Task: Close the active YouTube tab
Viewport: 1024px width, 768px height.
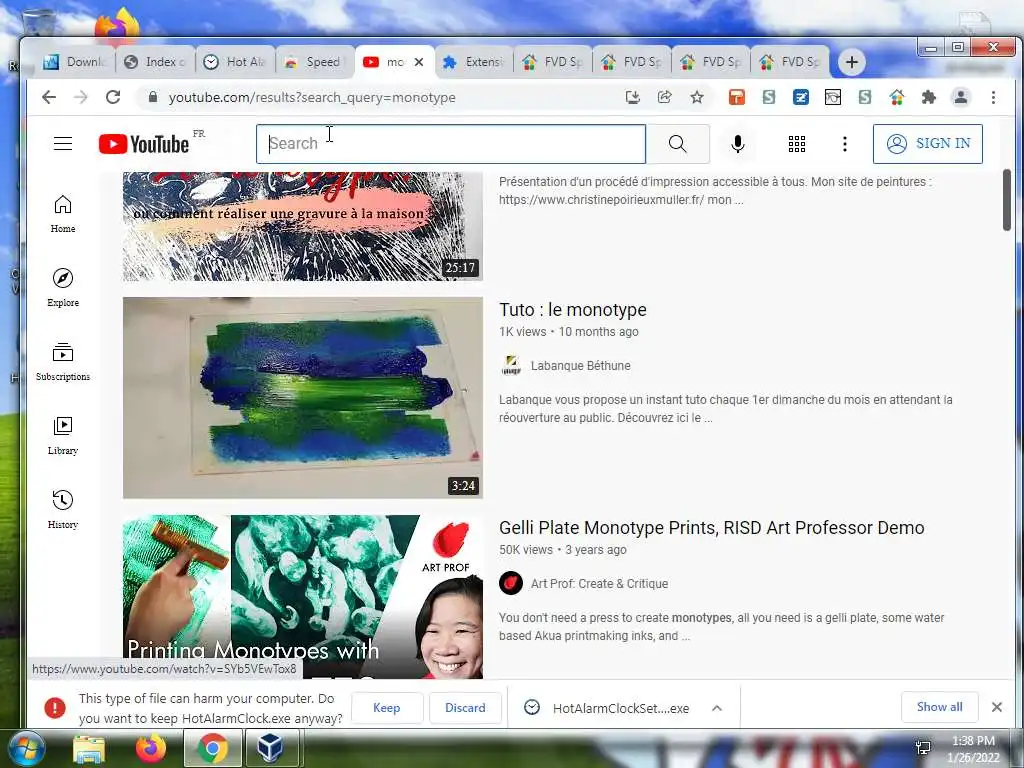Action: 419,62
